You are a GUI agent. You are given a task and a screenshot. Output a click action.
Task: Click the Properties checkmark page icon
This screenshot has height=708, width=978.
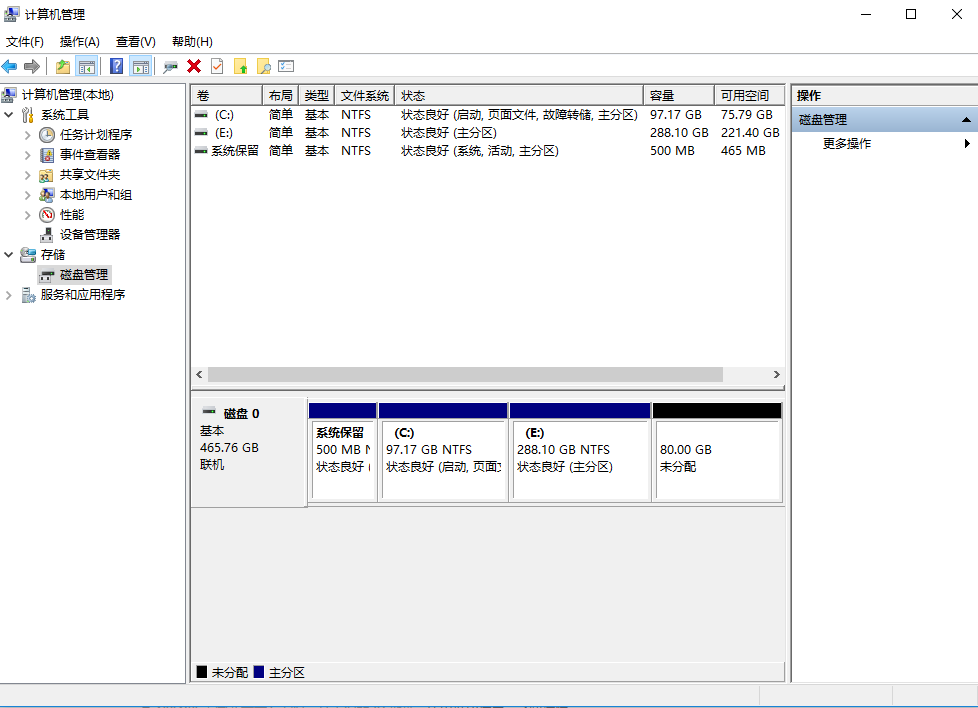(217, 66)
